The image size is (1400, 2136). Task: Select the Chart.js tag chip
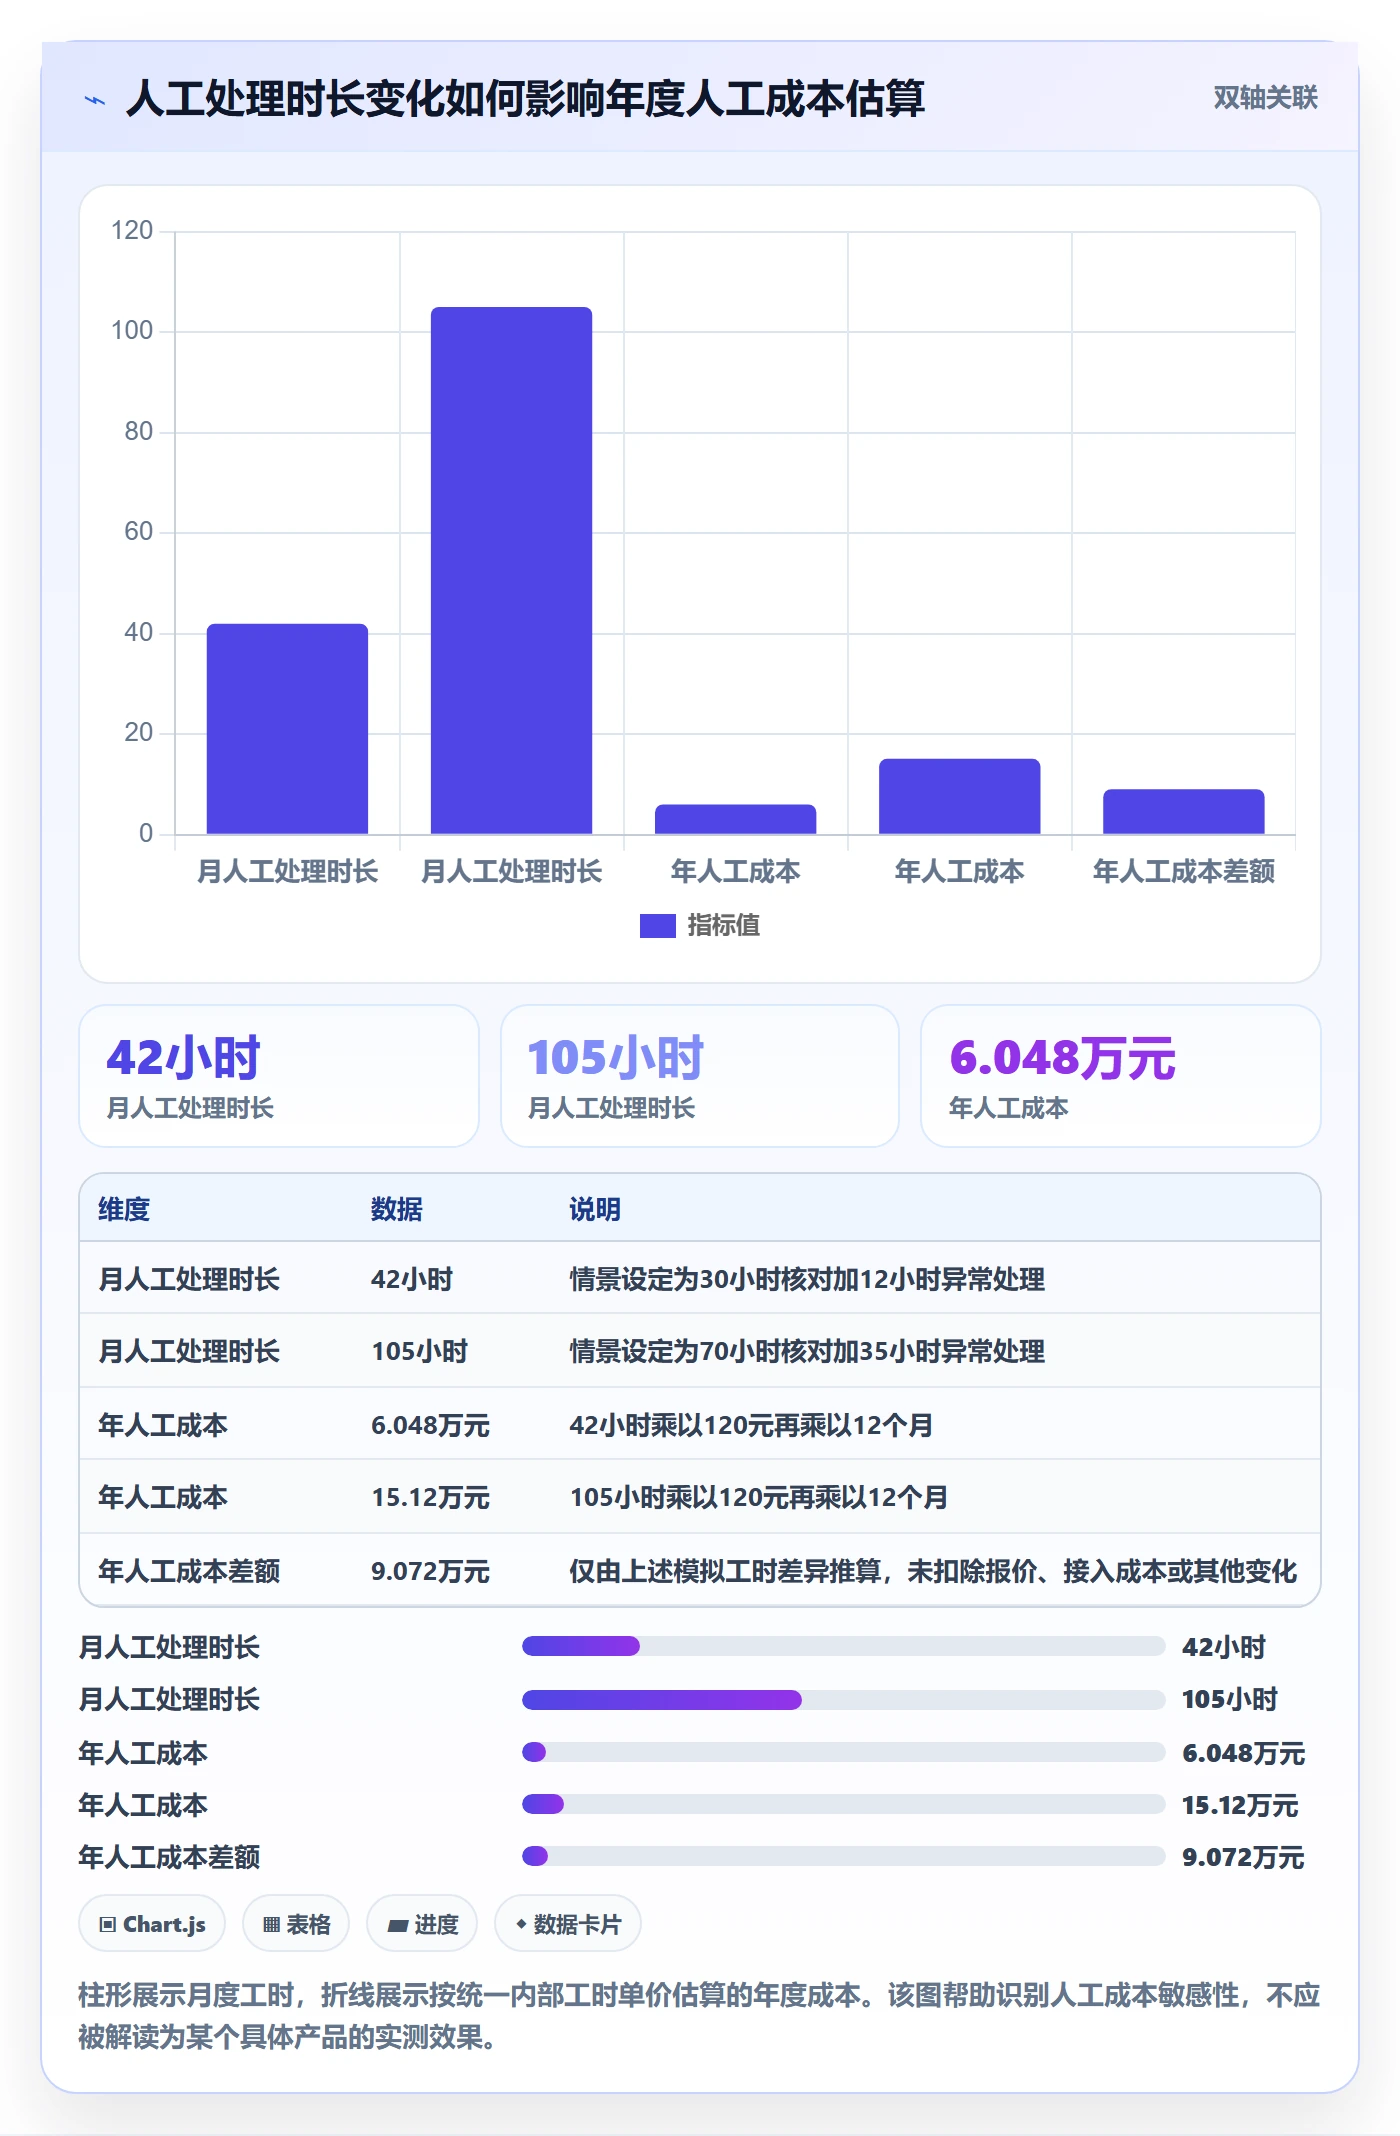152,1923
